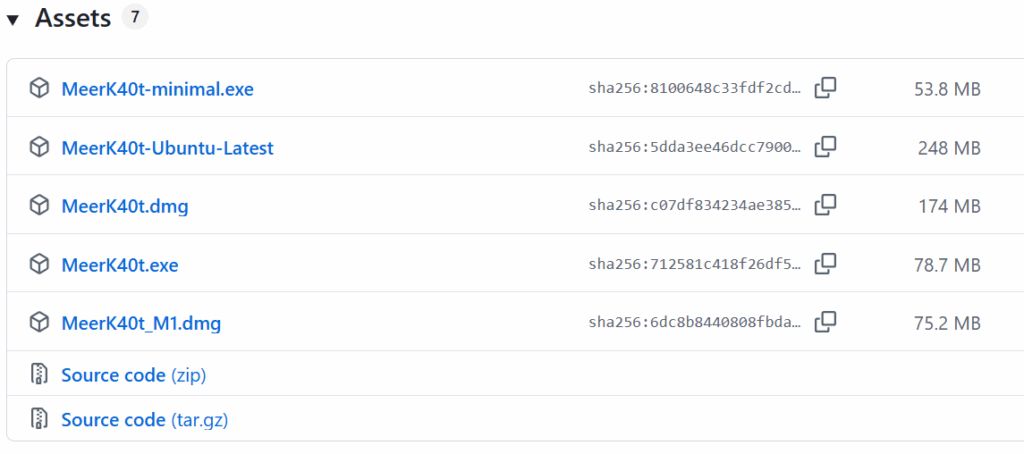Click zip file icon for Source code (zip)

[39, 375]
